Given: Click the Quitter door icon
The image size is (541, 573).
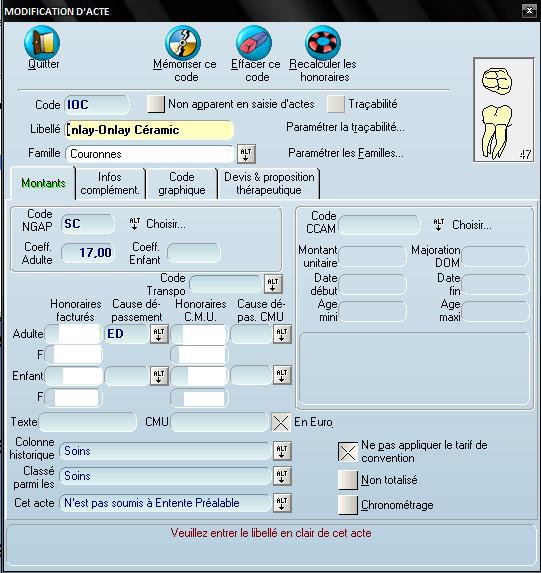Looking at the screenshot, I should [x=42, y=43].
